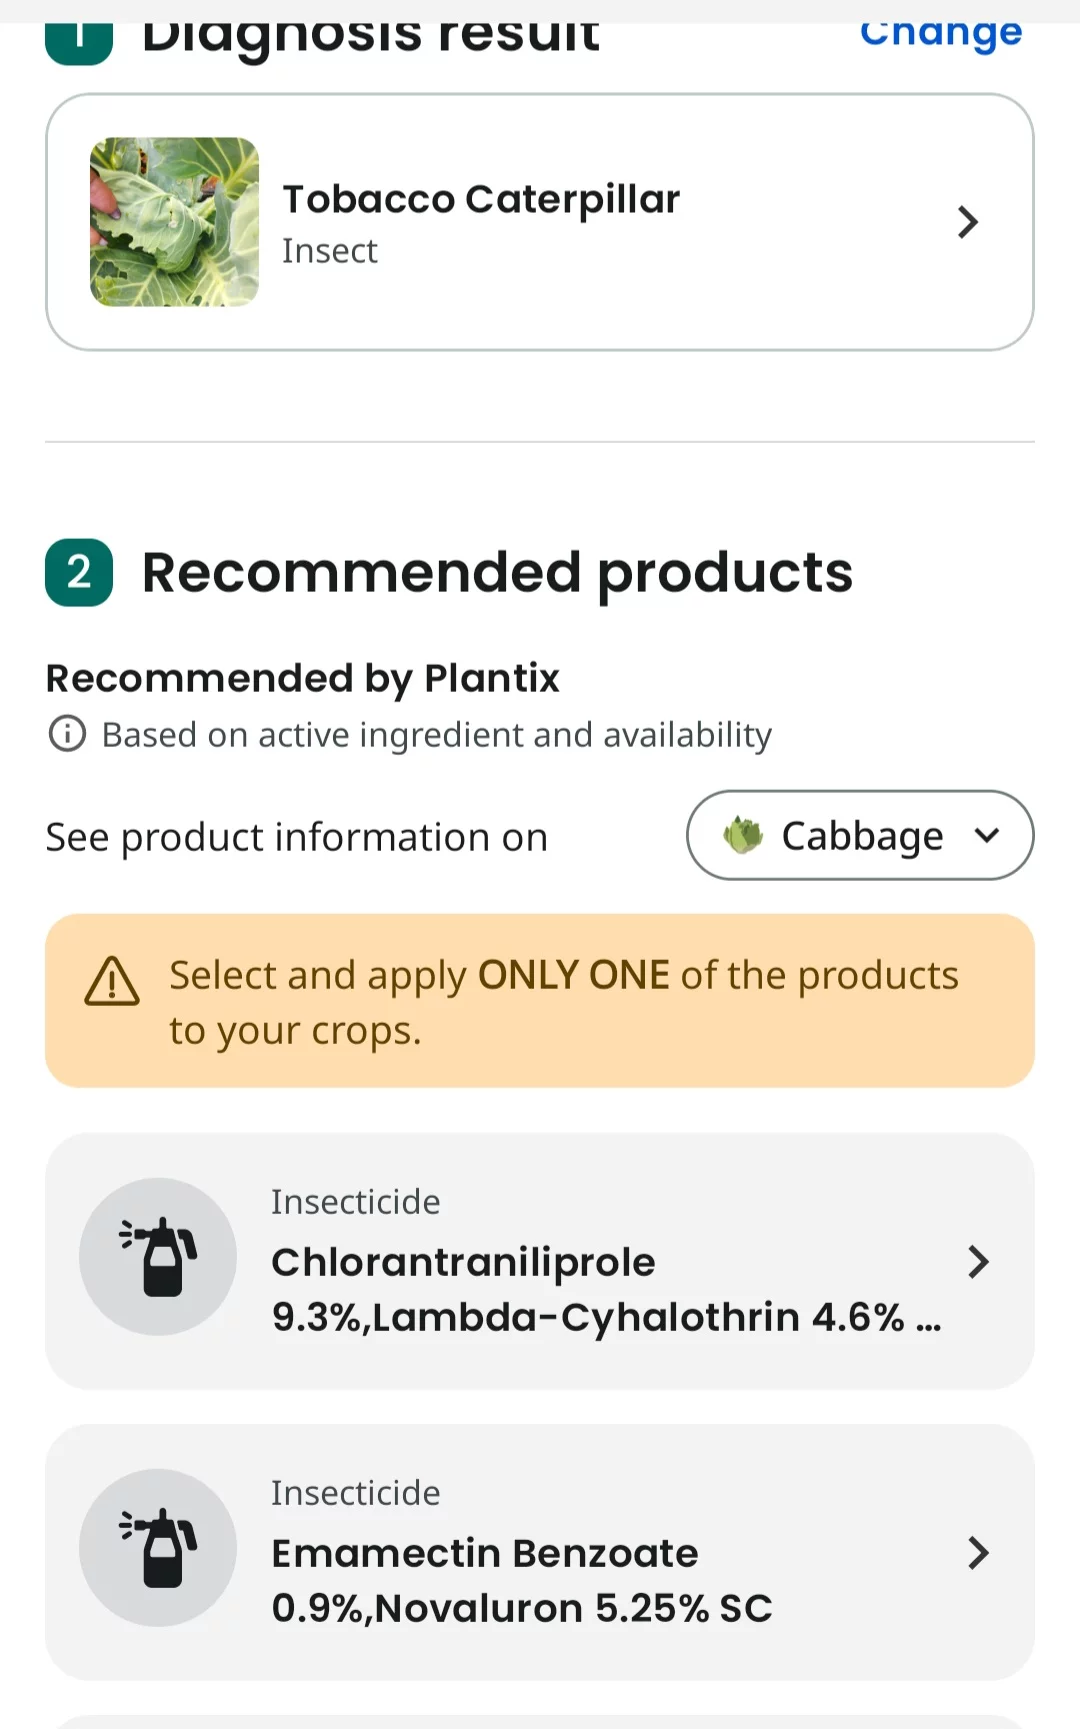Click the chevron on the Emamectin Benzoate card
1080x1729 pixels.
point(978,1553)
